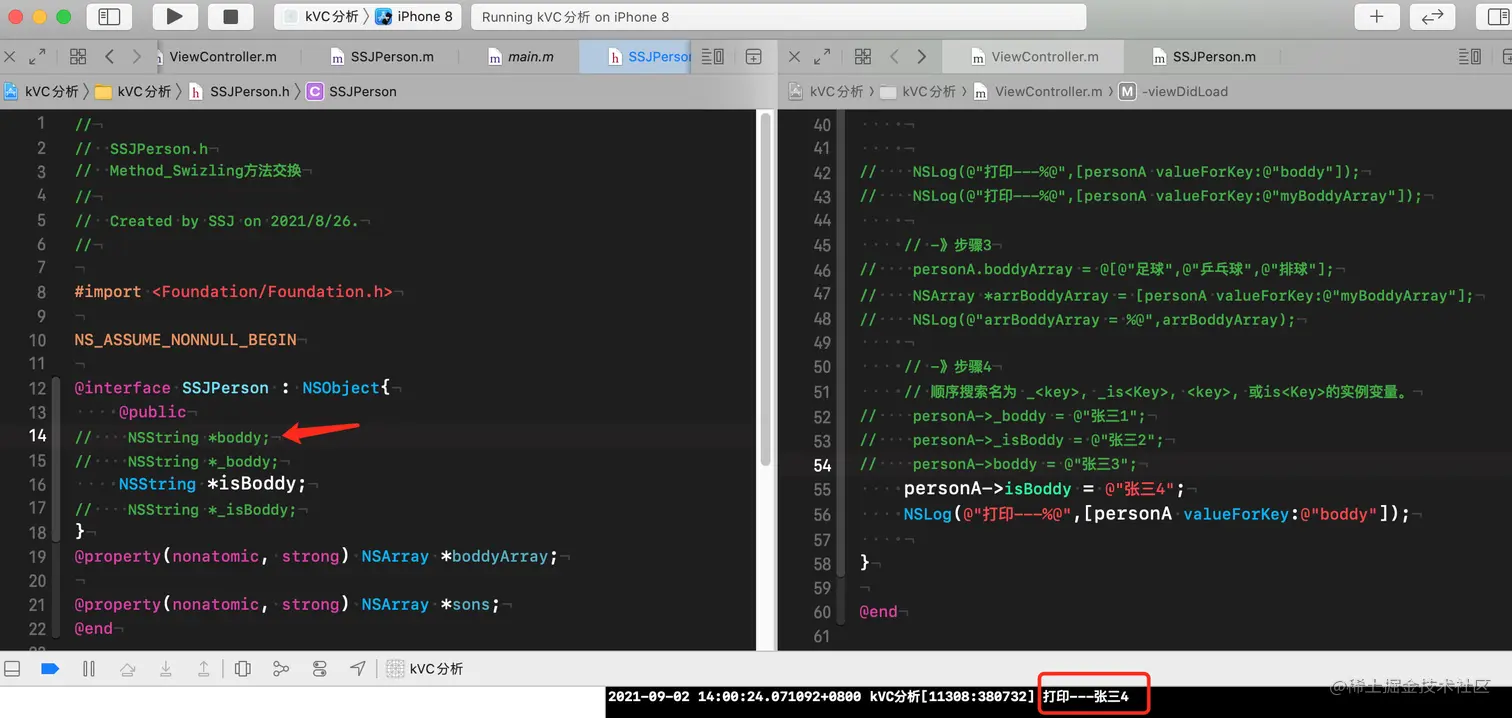The height and width of the screenshot is (718, 1512).
Task: Open related items grid in left editor
Action: tap(78, 57)
